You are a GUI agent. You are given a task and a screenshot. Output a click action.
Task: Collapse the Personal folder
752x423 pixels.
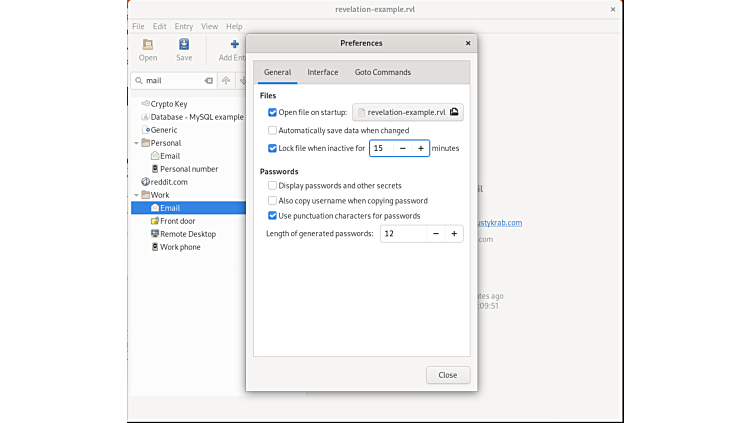tap(136, 143)
